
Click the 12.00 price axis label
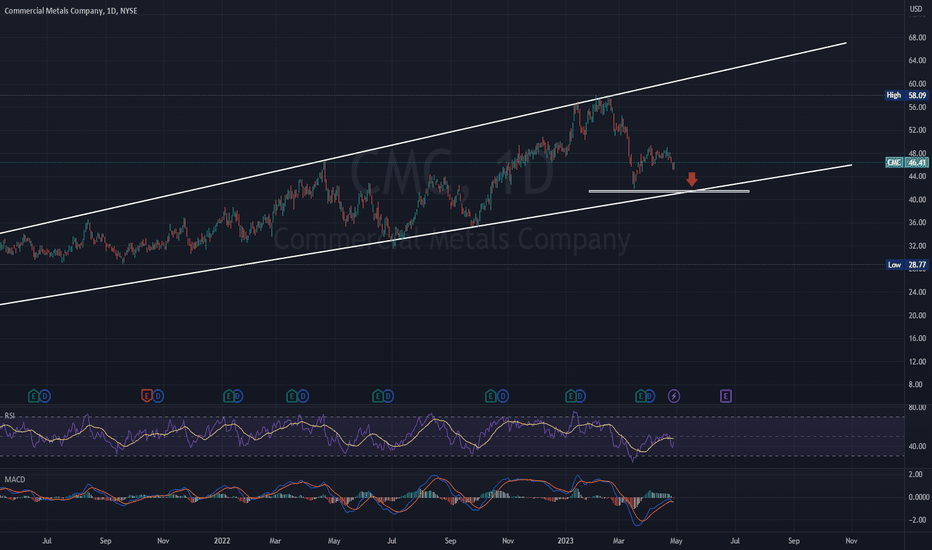[x=917, y=362]
